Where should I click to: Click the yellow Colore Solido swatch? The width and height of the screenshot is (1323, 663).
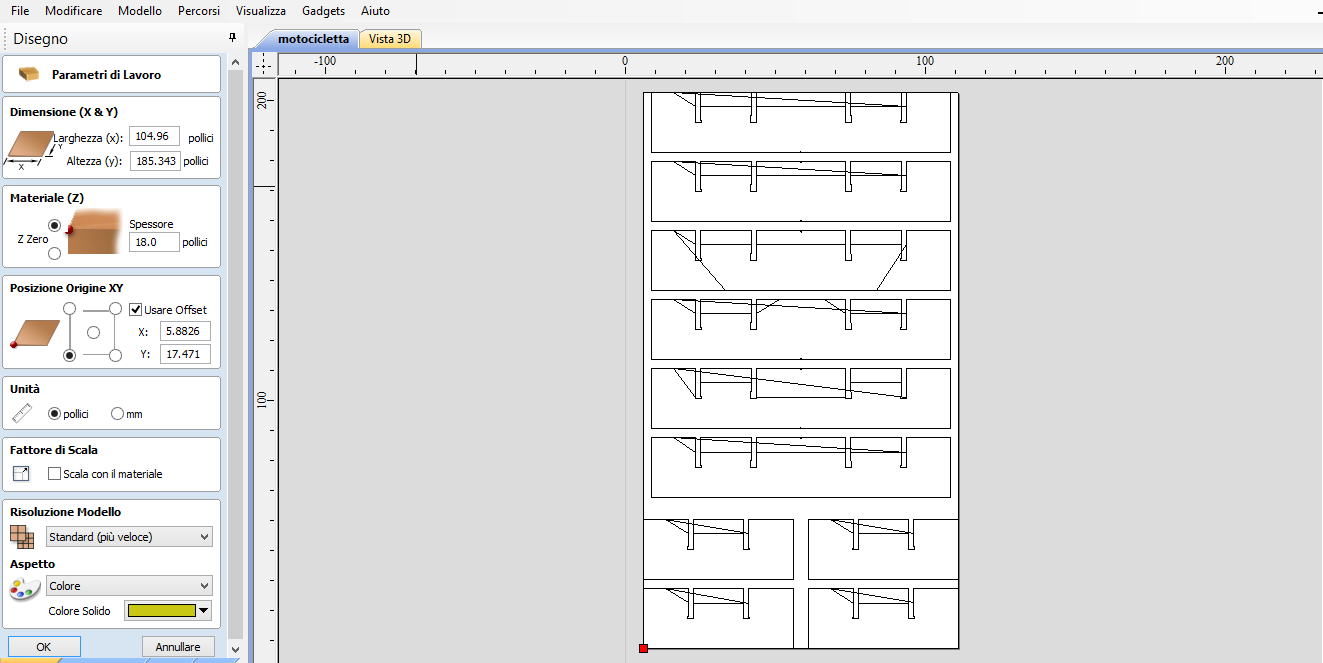pyautogui.click(x=160, y=611)
